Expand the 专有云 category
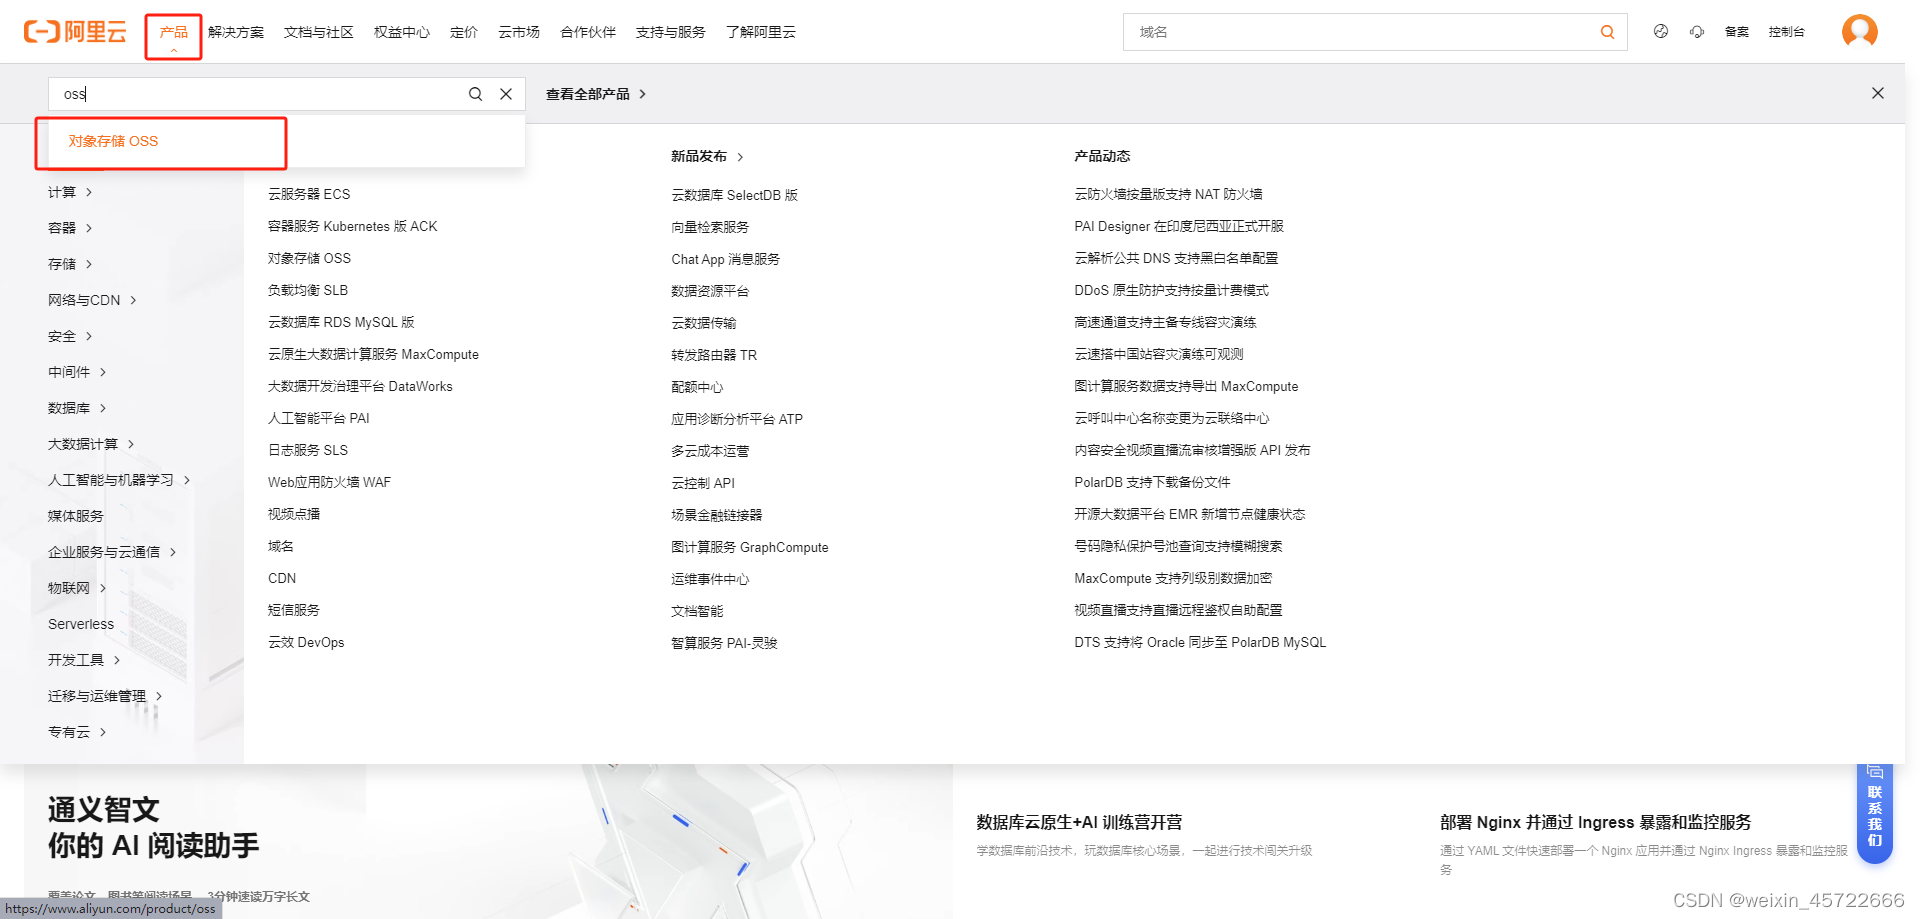This screenshot has height=919, width=1920. (x=77, y=732)
